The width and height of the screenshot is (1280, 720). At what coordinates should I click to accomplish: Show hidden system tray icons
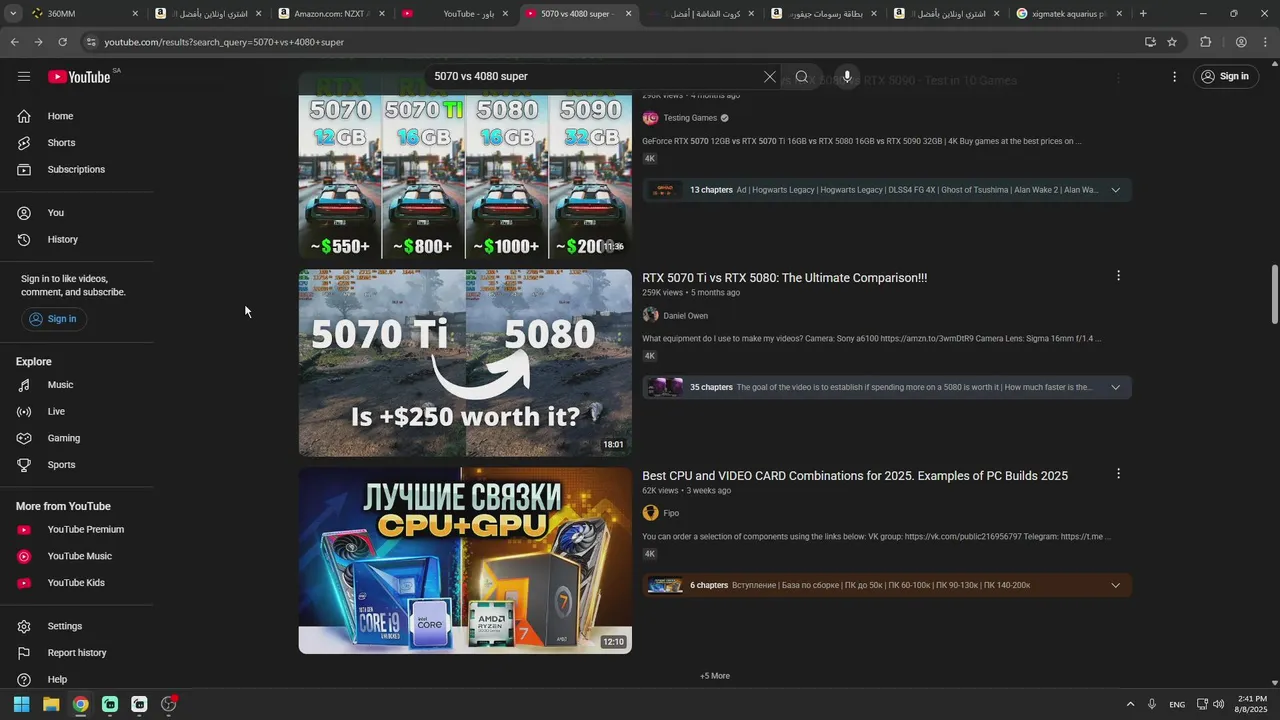[1130, 704]
